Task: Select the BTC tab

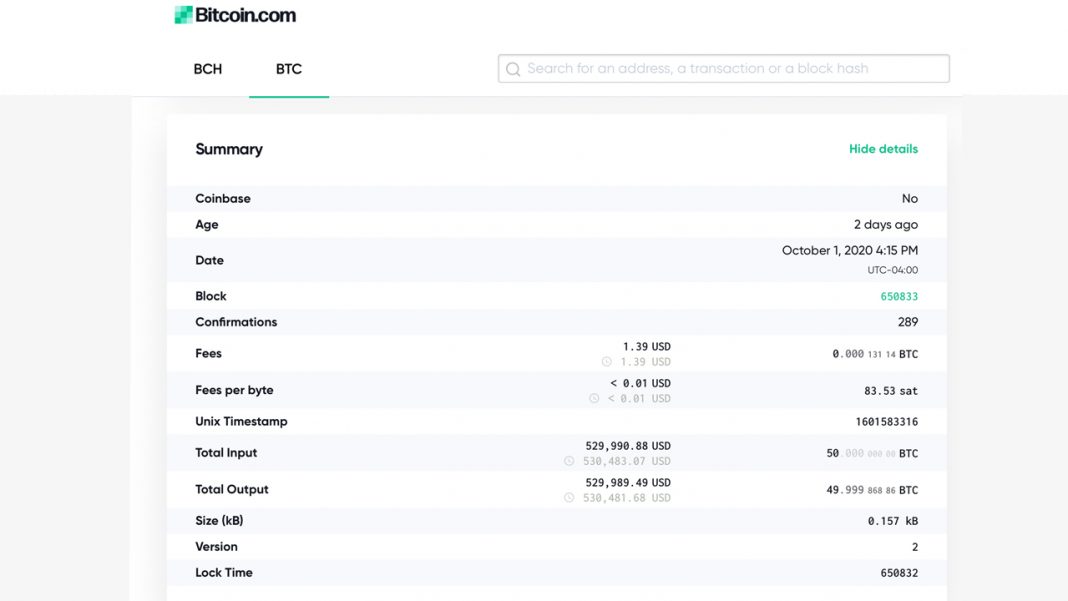Action: point(289,69)
